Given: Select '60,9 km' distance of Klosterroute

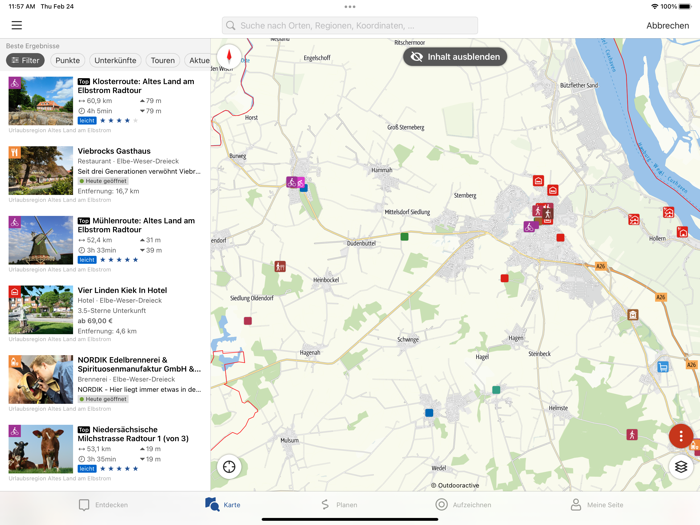Looking at the screenshot, I should tap(99, 101).
